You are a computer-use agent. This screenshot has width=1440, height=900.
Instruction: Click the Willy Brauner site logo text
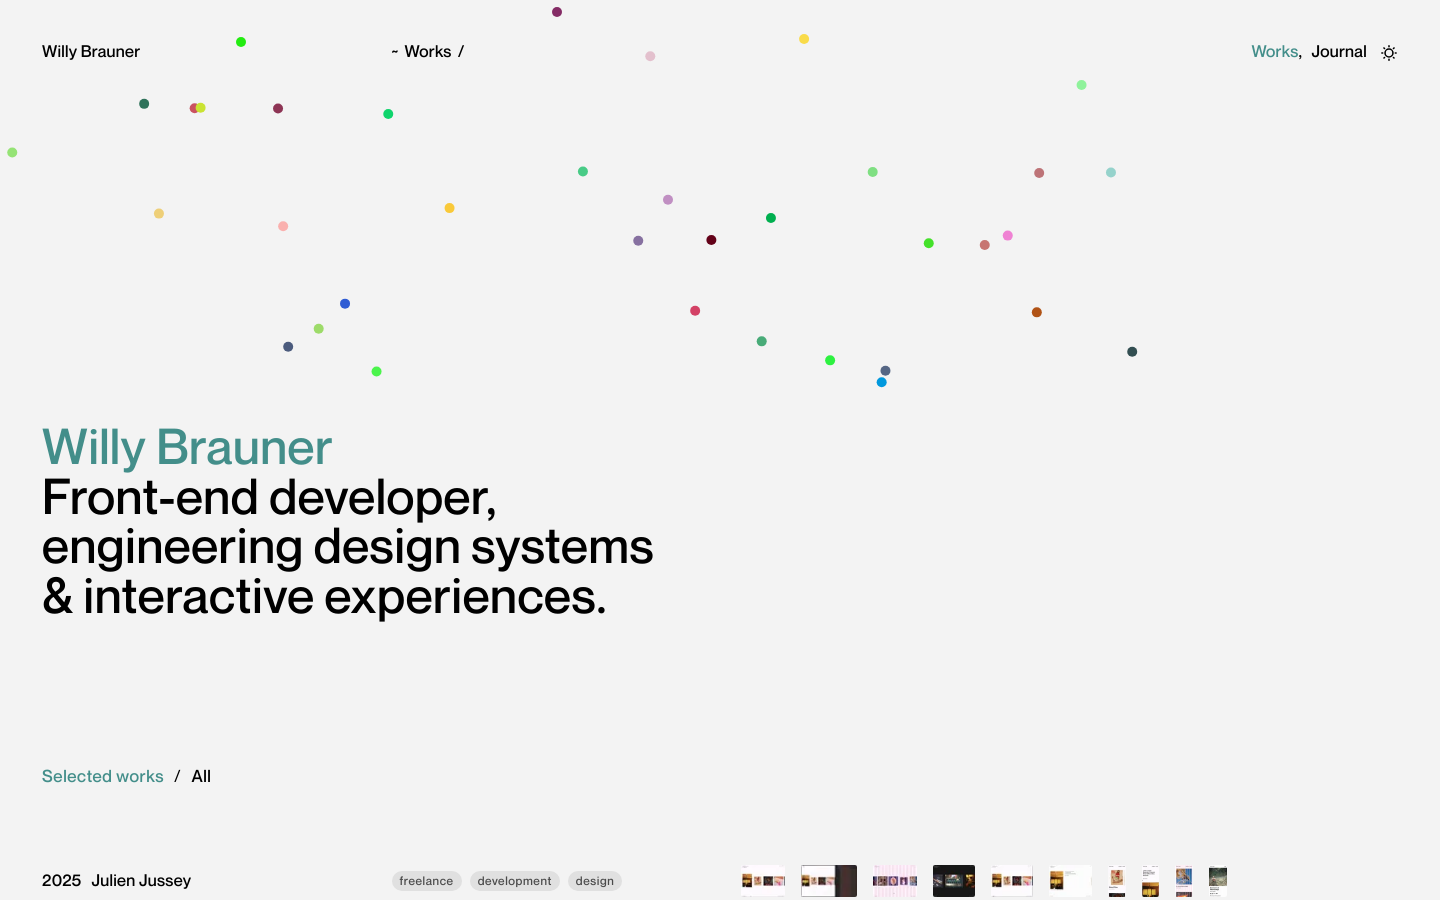pyautogui.click(x=91, y=52)
